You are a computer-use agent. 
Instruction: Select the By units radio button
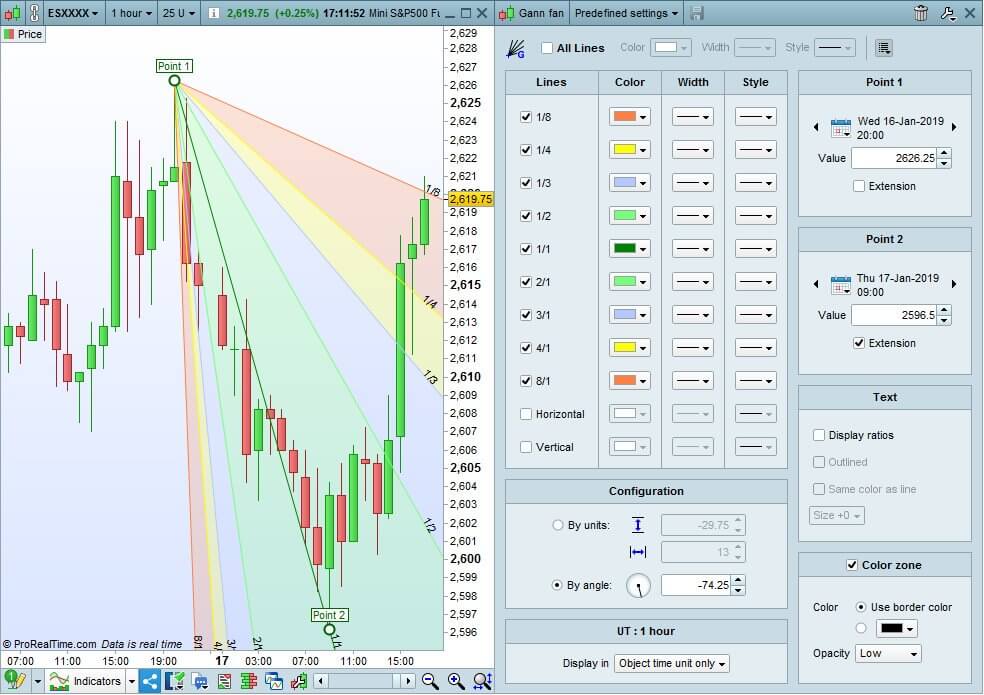click(558, 525)
